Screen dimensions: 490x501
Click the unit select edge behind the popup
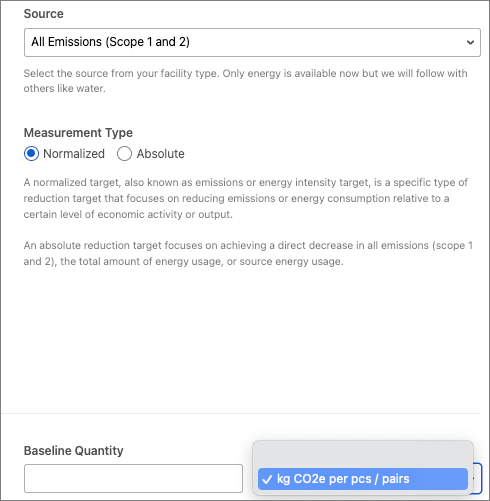pos(477,478)
